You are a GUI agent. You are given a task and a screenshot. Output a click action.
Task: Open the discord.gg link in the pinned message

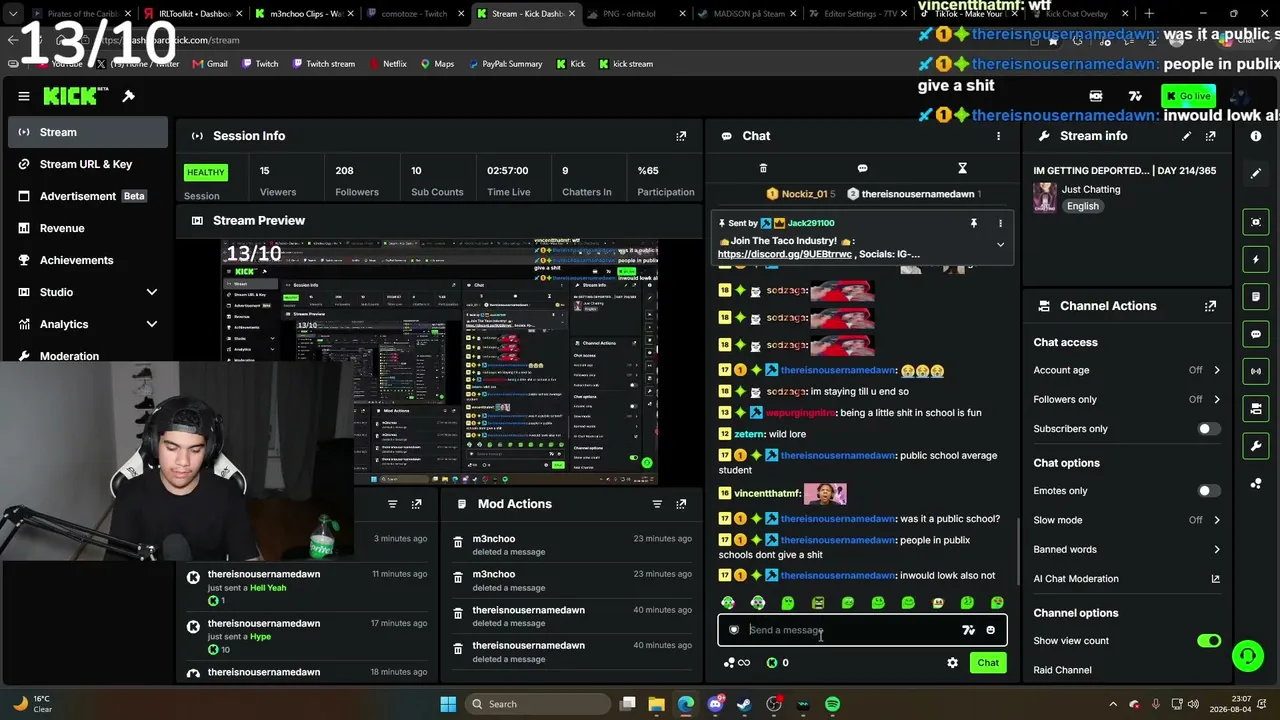click(785, 254)
